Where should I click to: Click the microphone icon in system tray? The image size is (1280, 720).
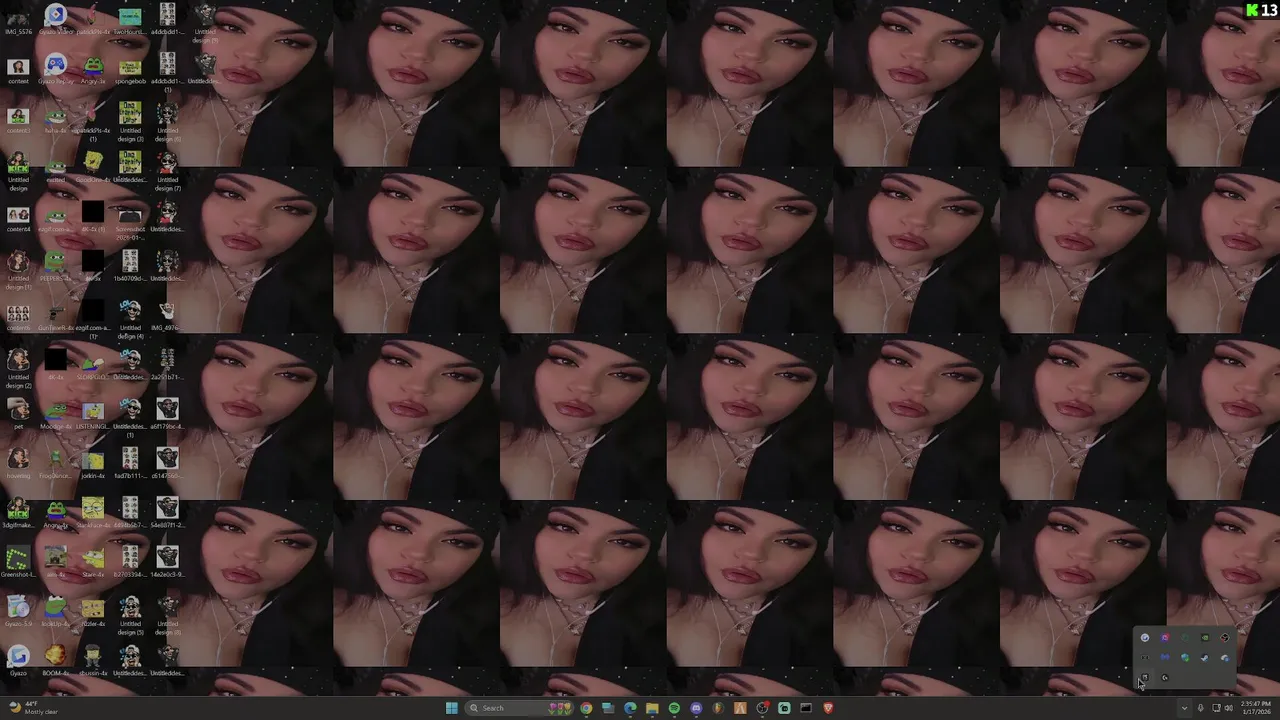pos(1201,708)
